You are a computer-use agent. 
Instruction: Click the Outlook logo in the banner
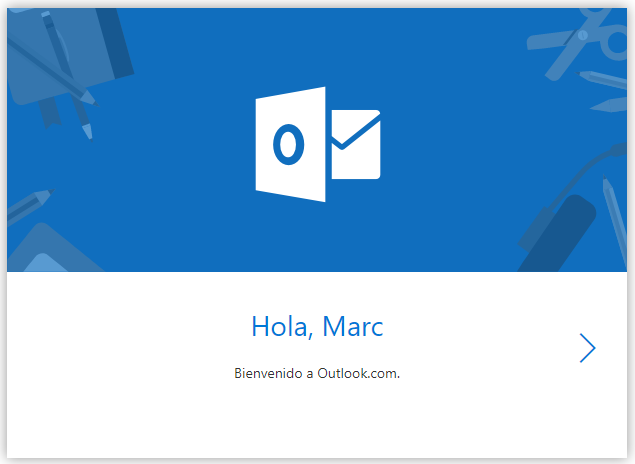click(x=317, y=144)
